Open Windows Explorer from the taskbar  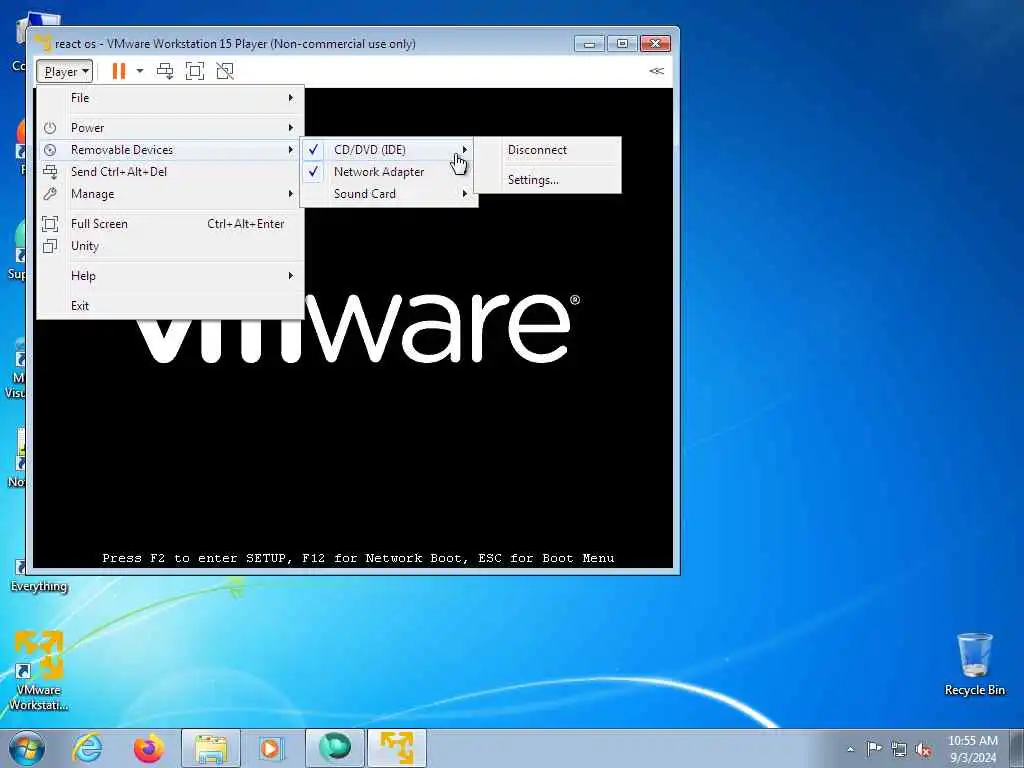pyautogui.click(x=211, y=748)
